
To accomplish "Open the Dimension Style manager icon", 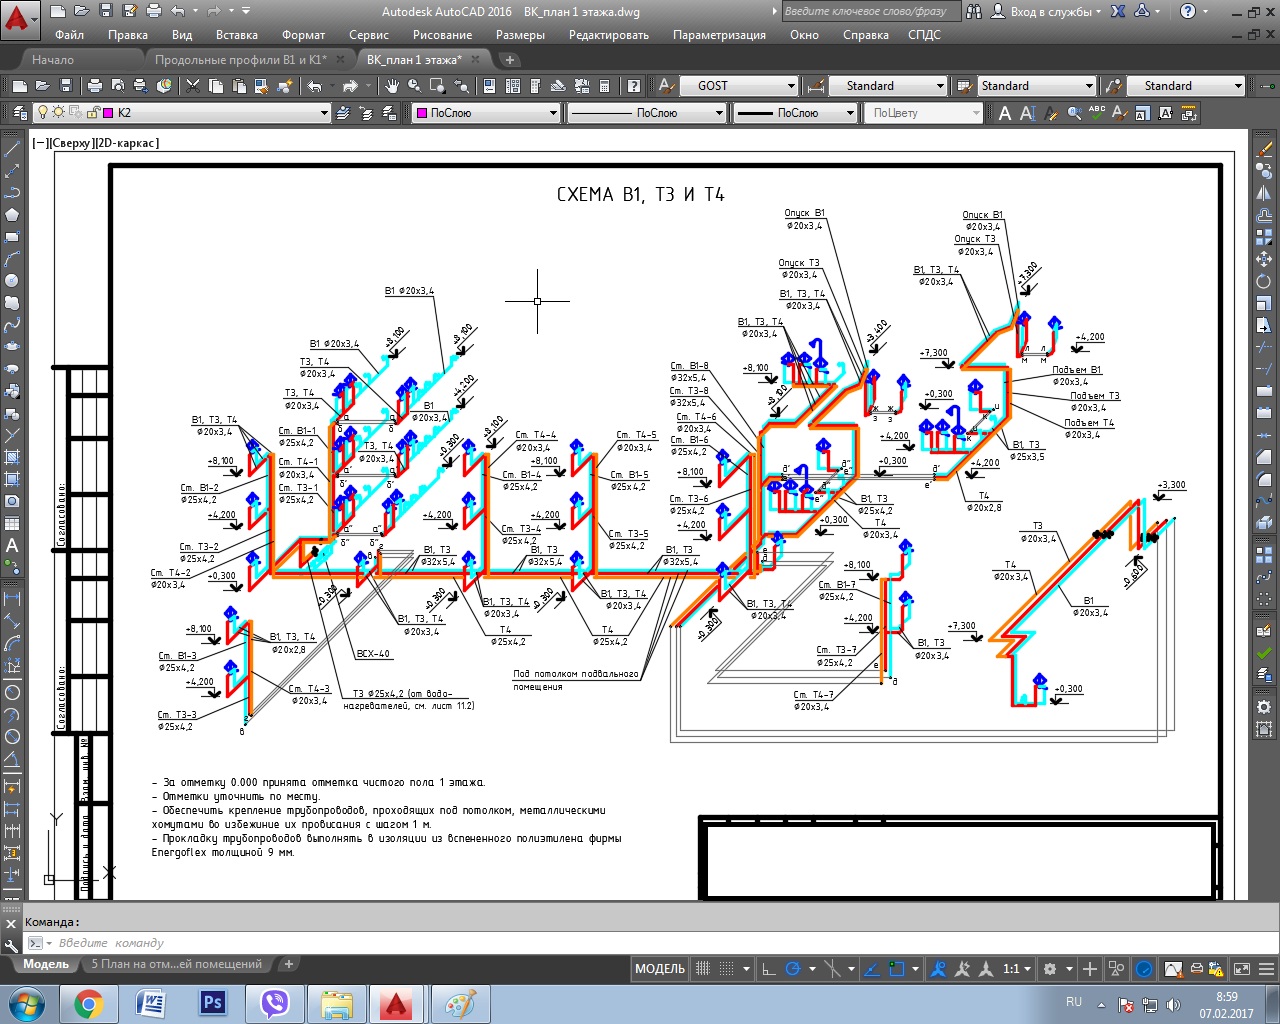I will pyautogui.click(x=815, y=86).
